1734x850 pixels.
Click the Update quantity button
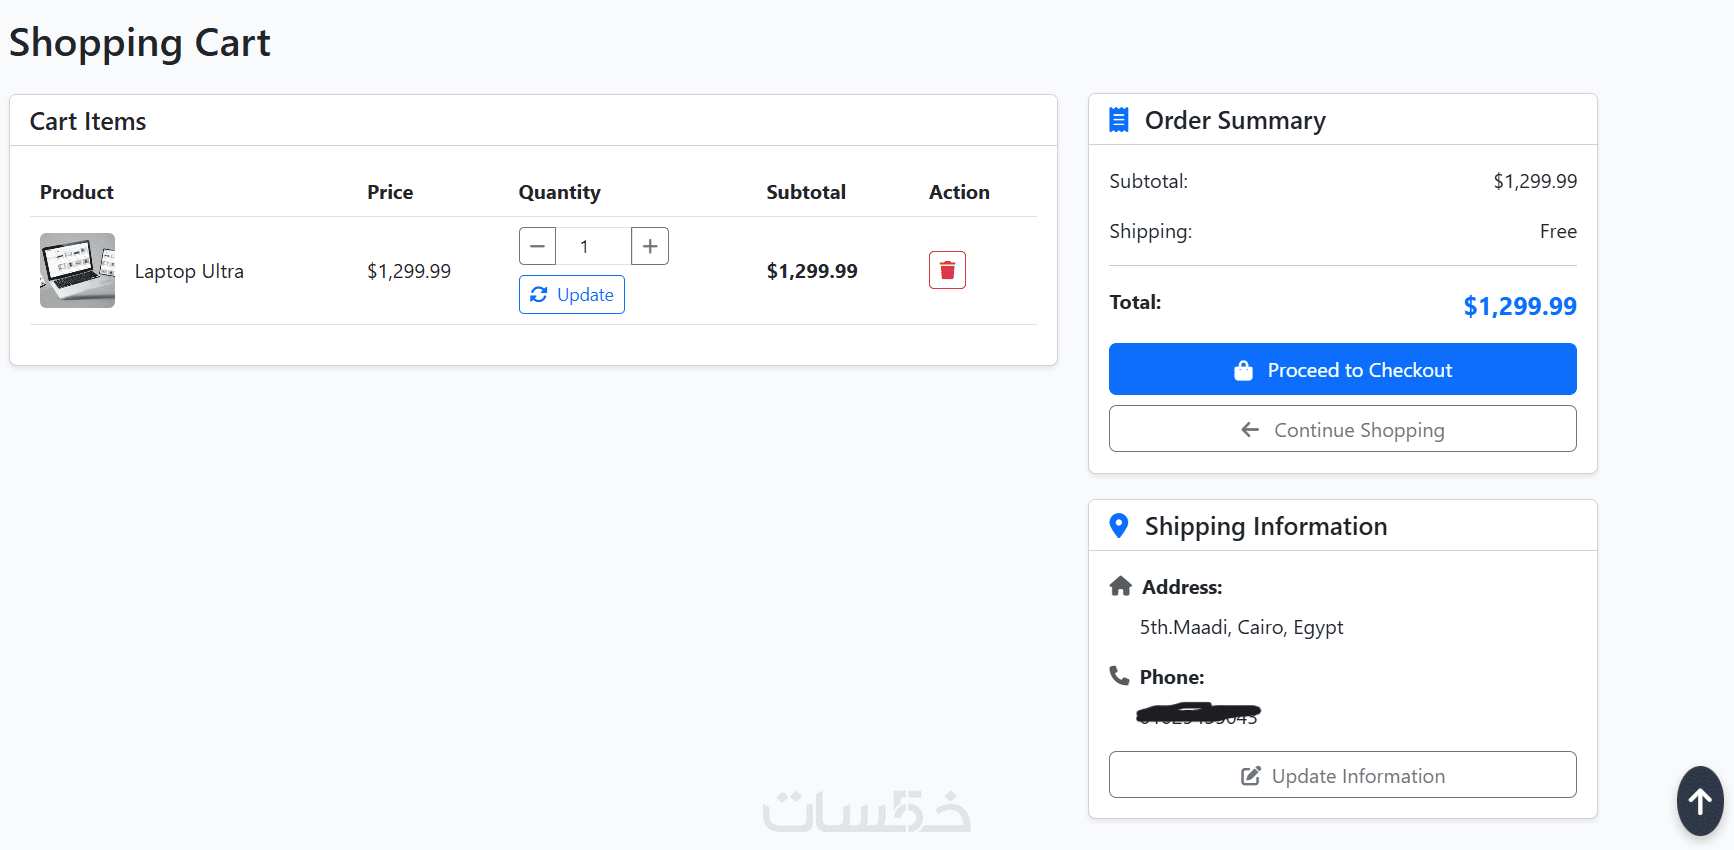pos(572,295)
